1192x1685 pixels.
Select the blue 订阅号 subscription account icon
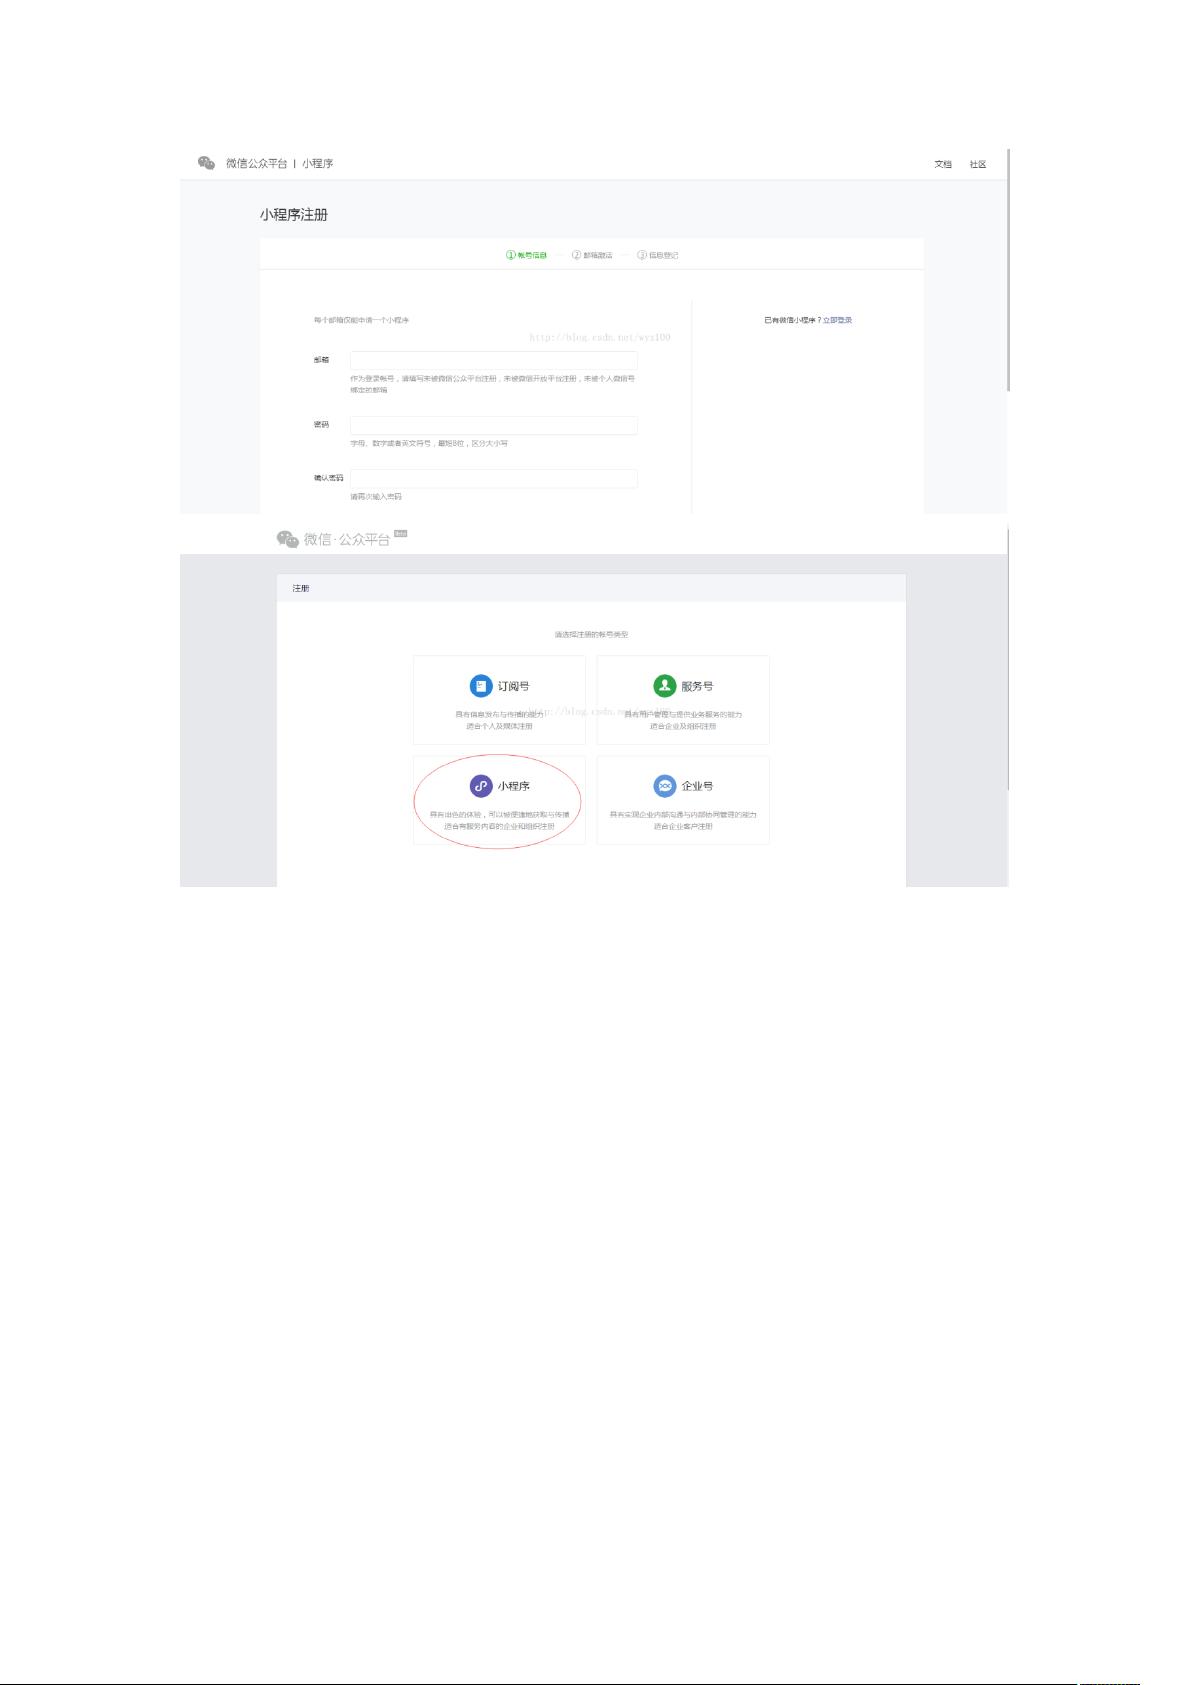tap(481, 686)
